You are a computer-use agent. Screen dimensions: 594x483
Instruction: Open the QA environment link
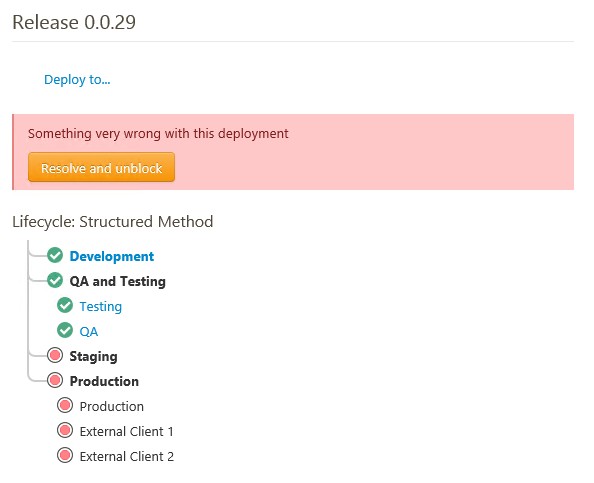89,331
